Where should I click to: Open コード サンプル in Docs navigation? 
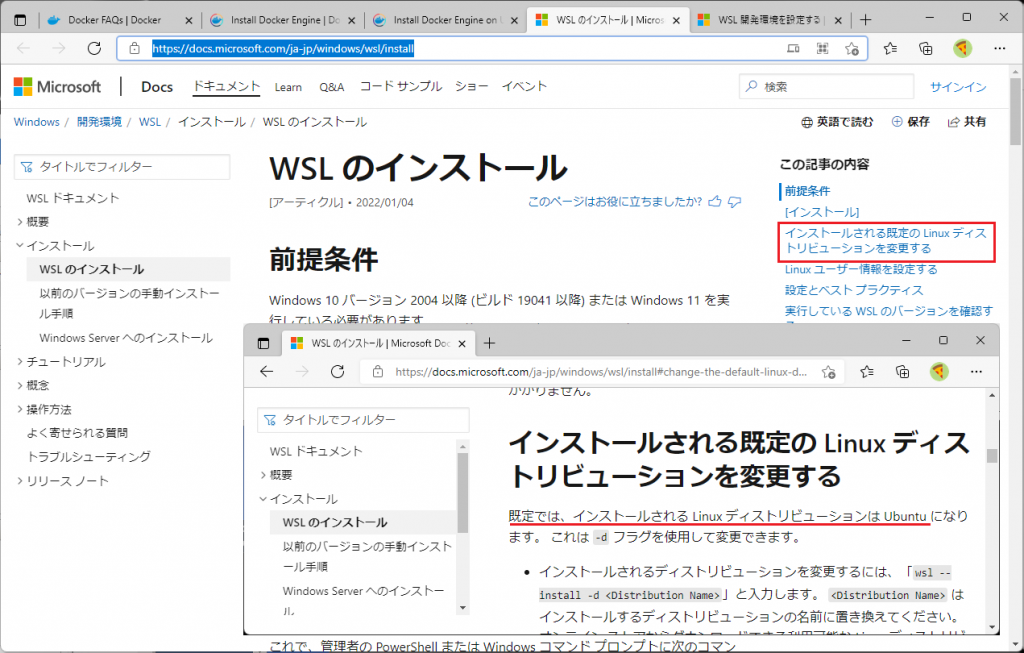click(x=401, y=86)
